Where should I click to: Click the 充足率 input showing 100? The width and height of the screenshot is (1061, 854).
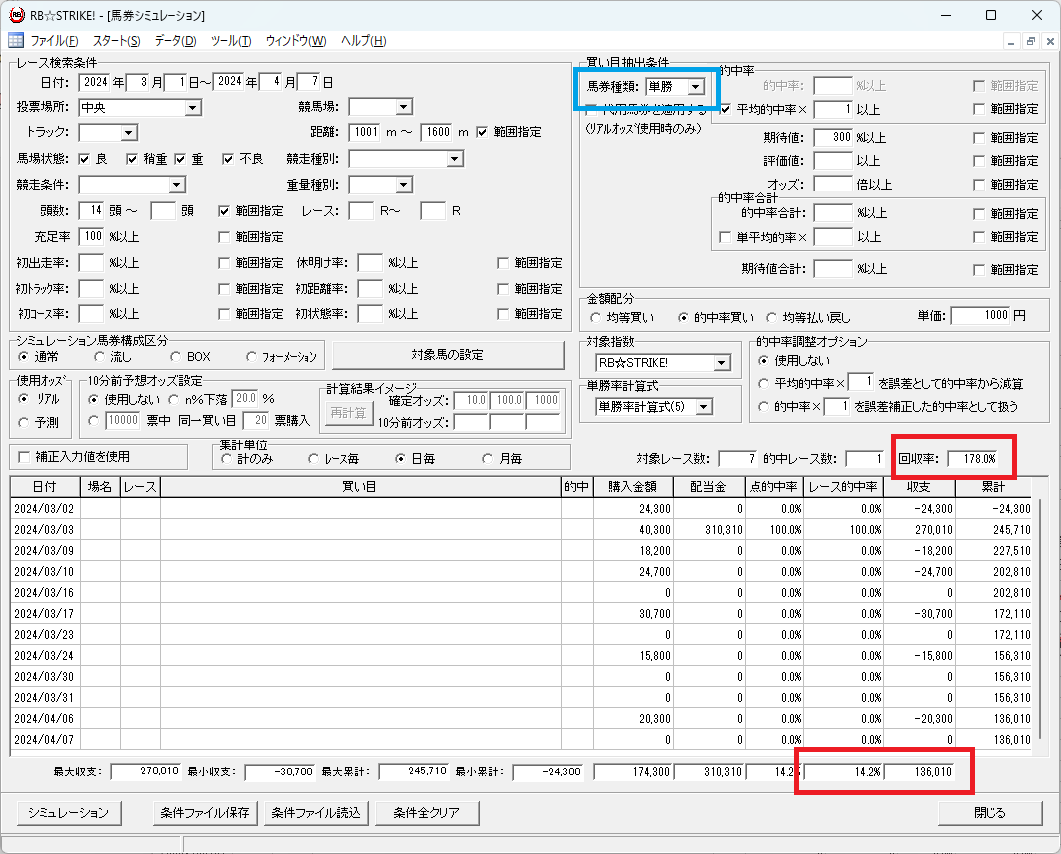[x=91, y=236]
